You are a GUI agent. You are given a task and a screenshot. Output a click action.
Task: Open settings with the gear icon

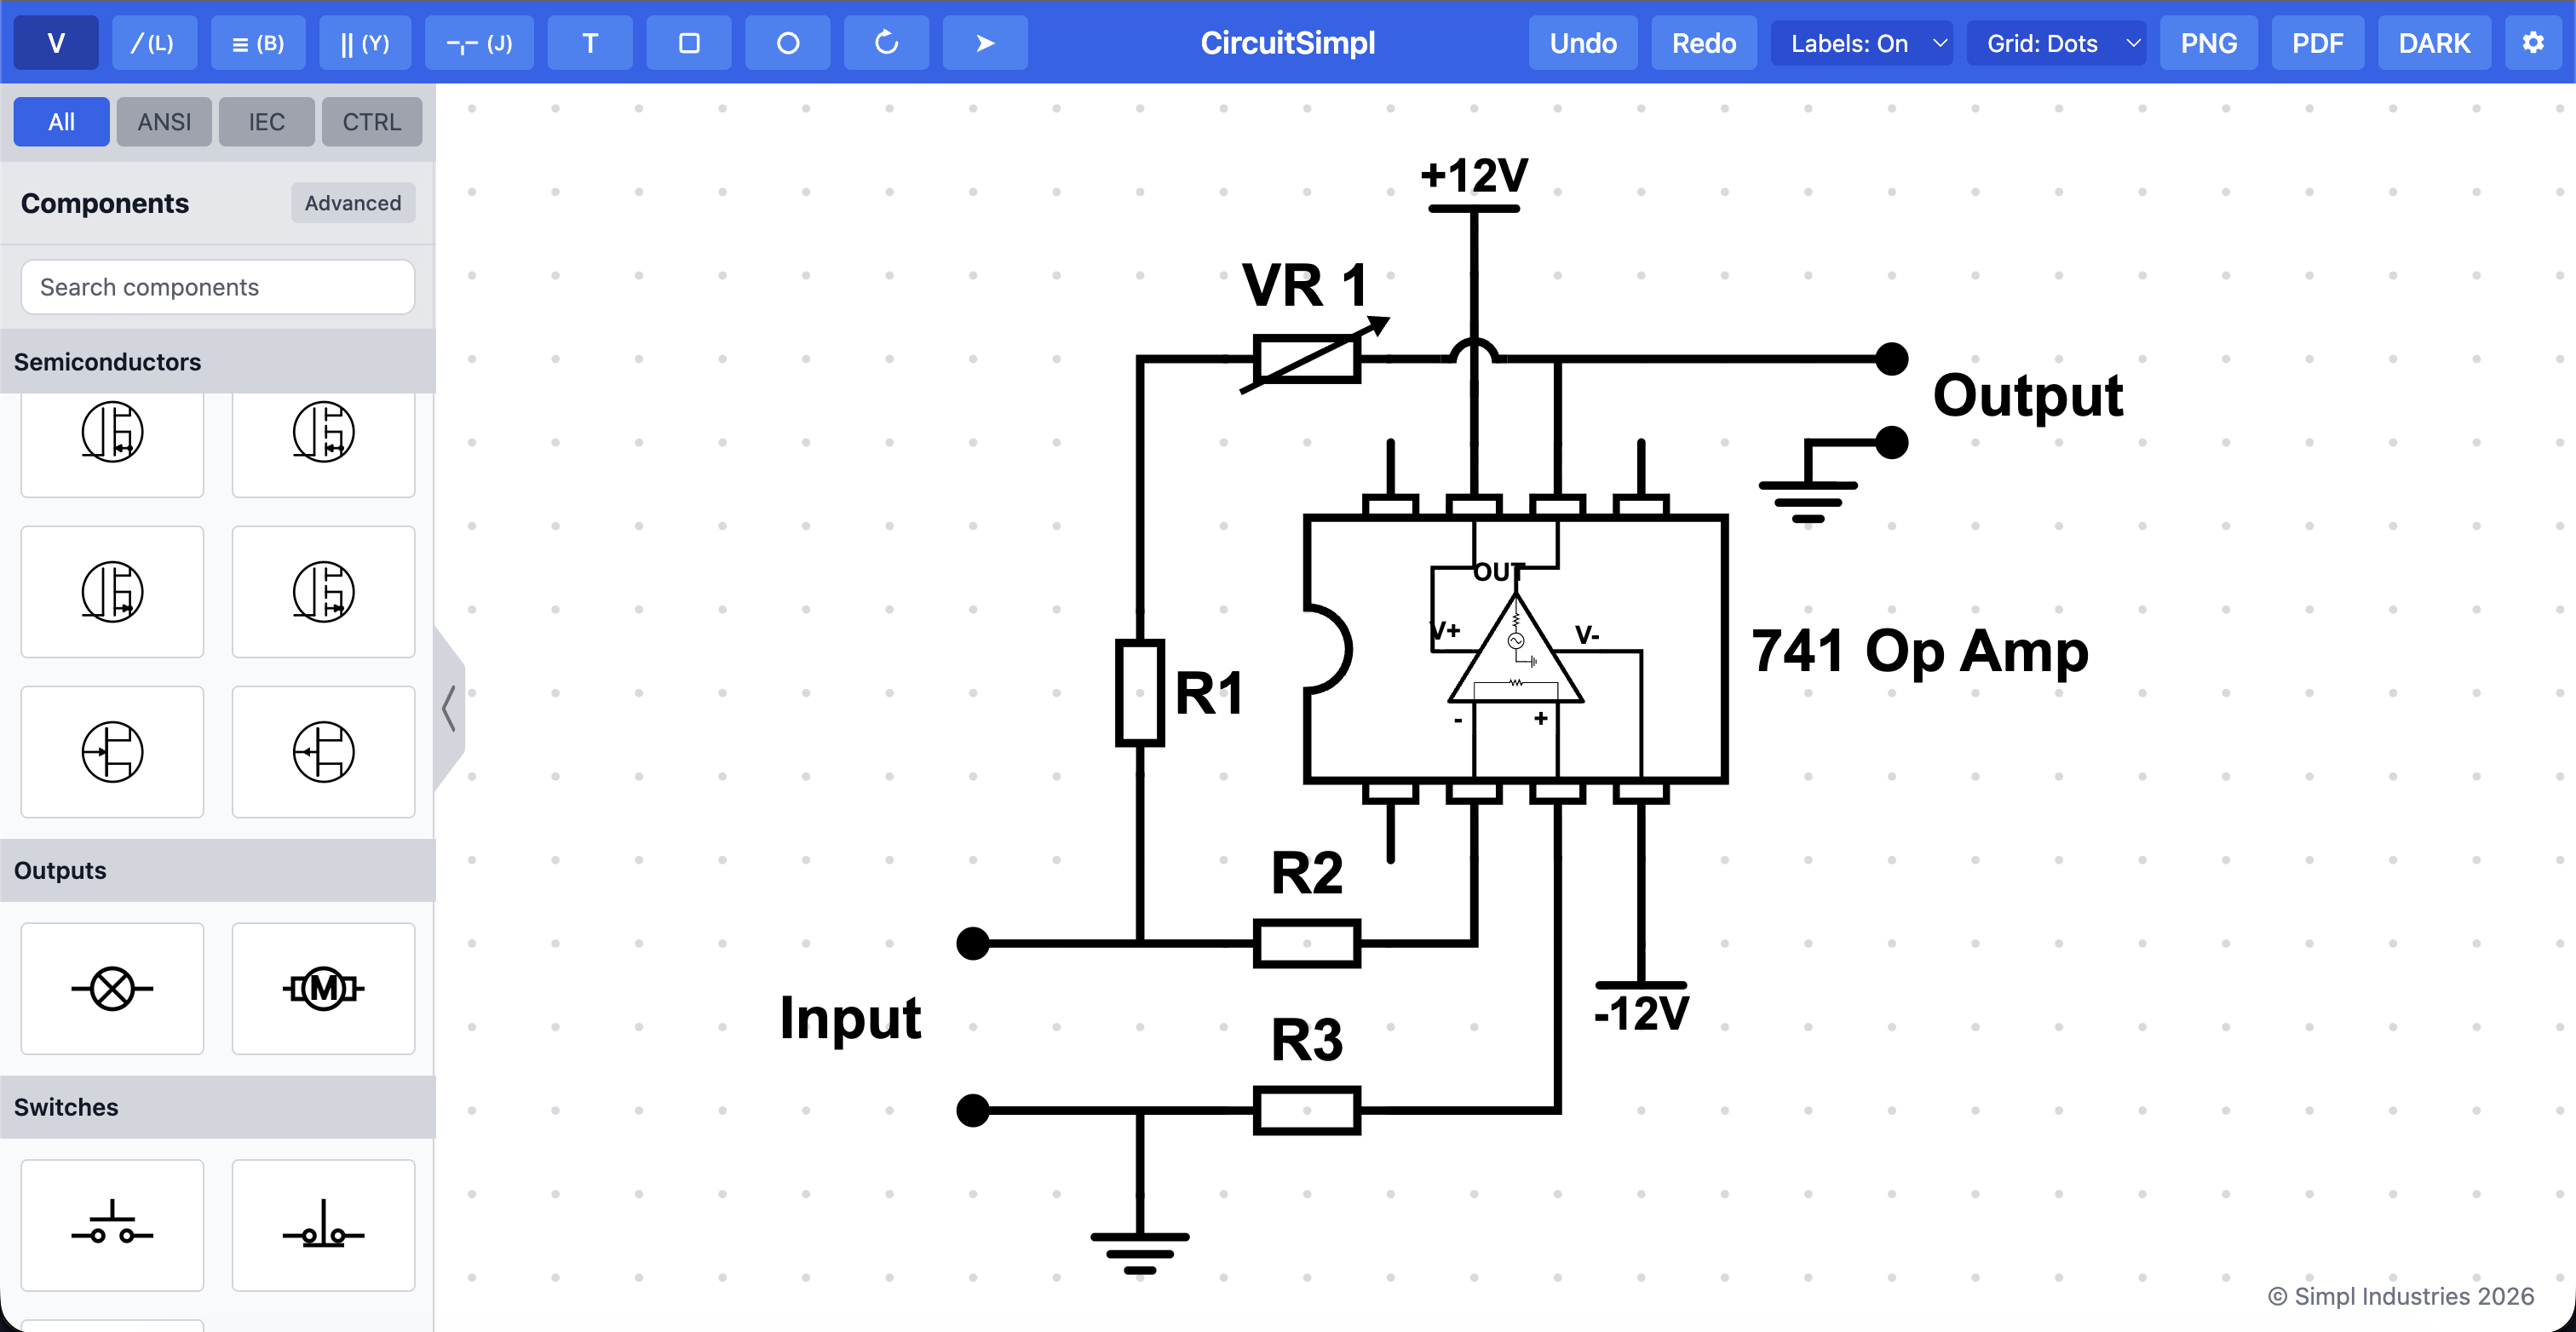pos(2533,43)
